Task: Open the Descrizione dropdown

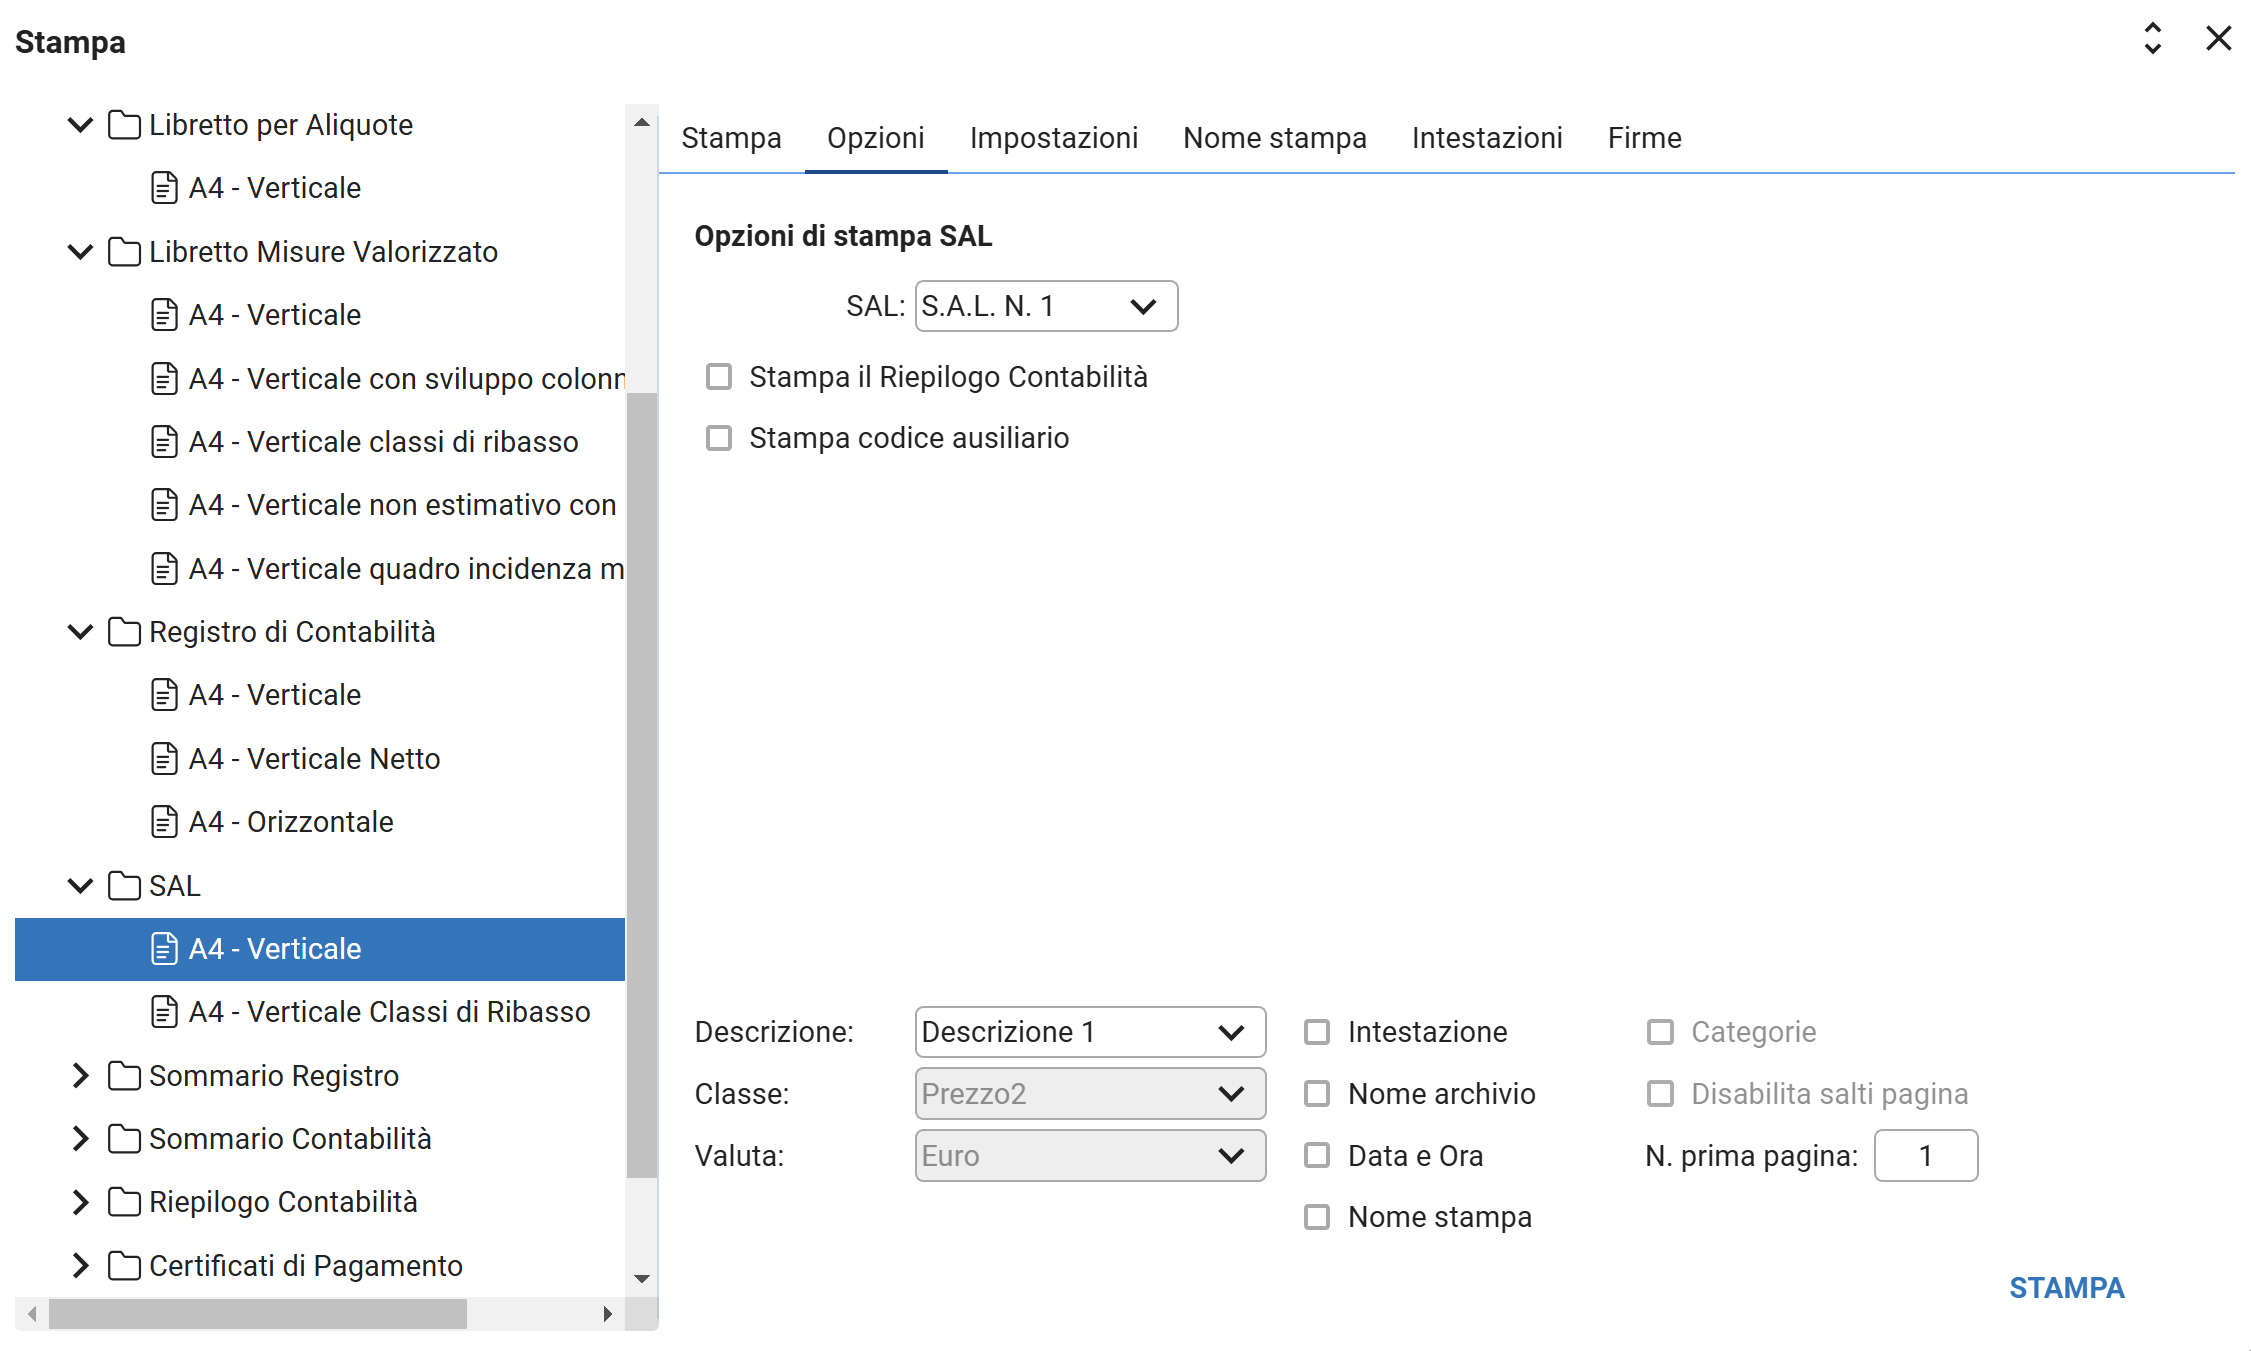Action: pos(1089,1032)
